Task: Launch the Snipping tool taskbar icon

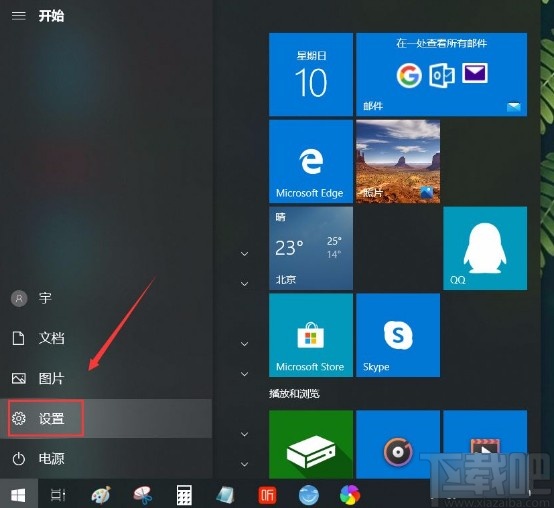Action: pyautogui.click(x=143, y=495)
